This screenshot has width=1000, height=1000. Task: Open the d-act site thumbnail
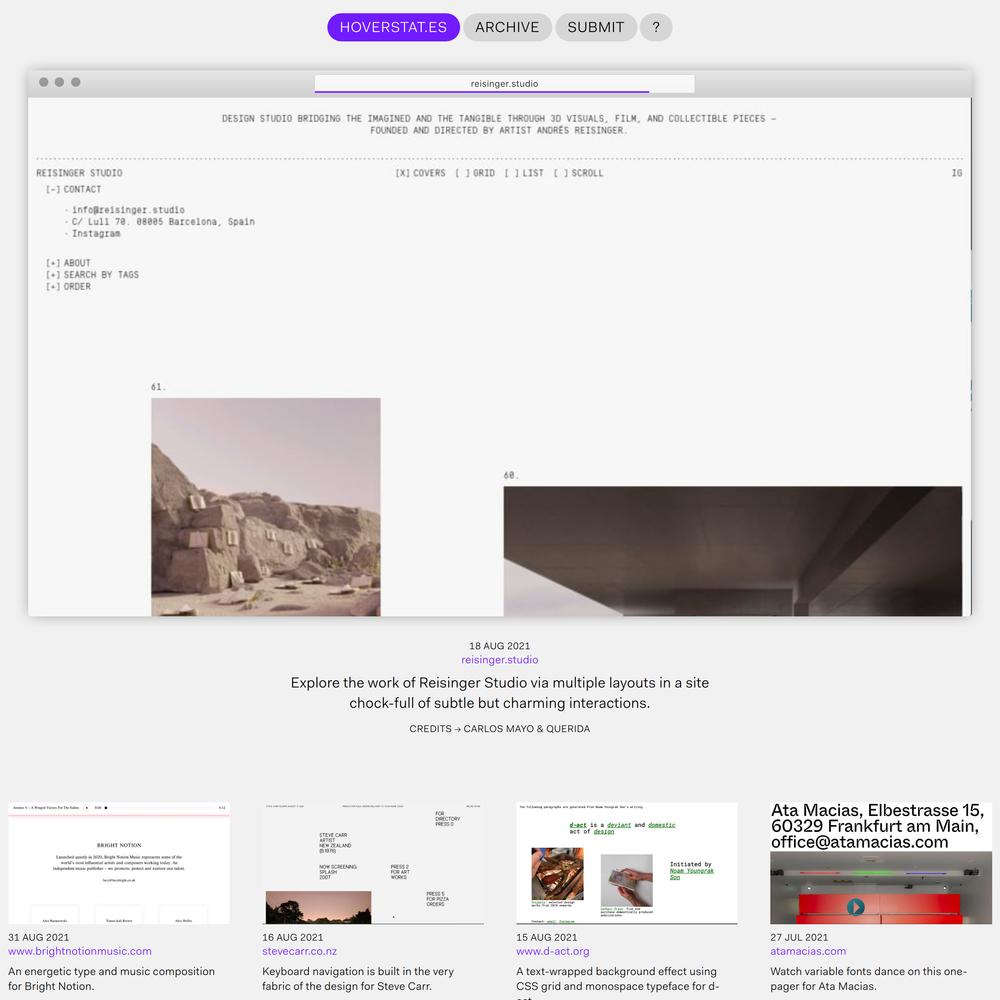(627, 863)
